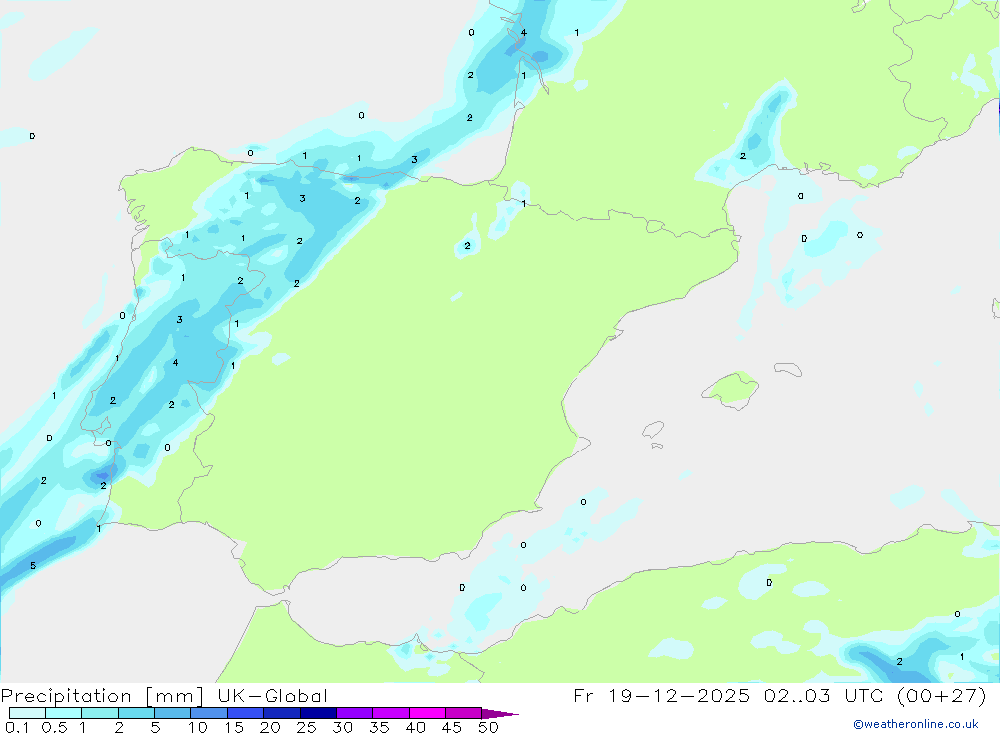Click the legend scale label "45"
The image size is (1000, 733).
452,727
